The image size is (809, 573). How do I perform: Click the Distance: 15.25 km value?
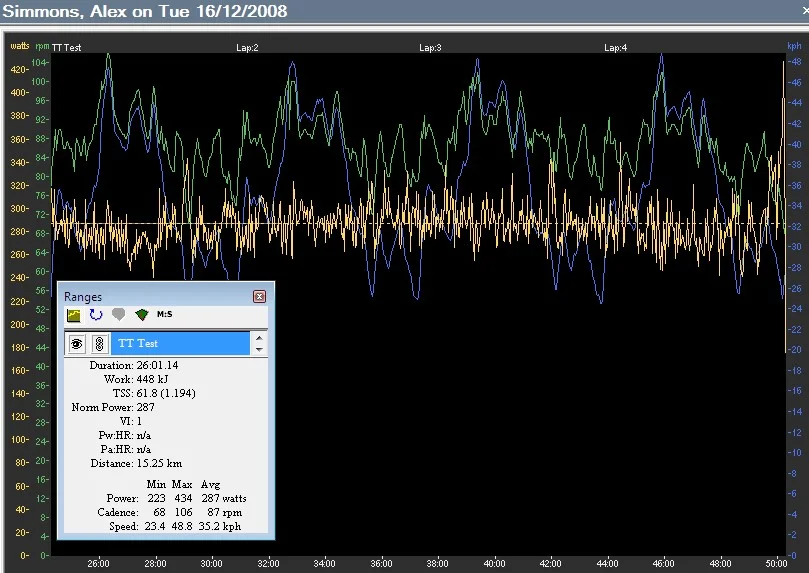point(159,463)
